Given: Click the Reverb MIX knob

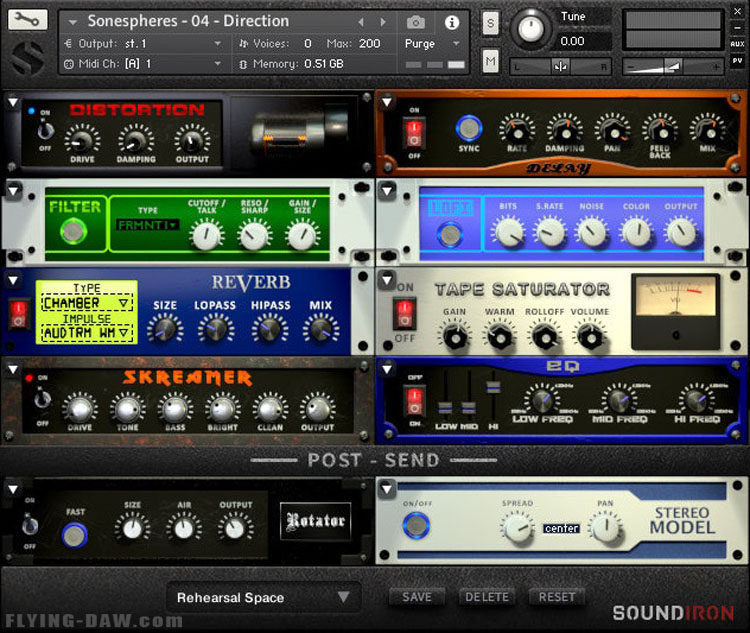Looking at the screenshot, I should (x=320, y=329).
